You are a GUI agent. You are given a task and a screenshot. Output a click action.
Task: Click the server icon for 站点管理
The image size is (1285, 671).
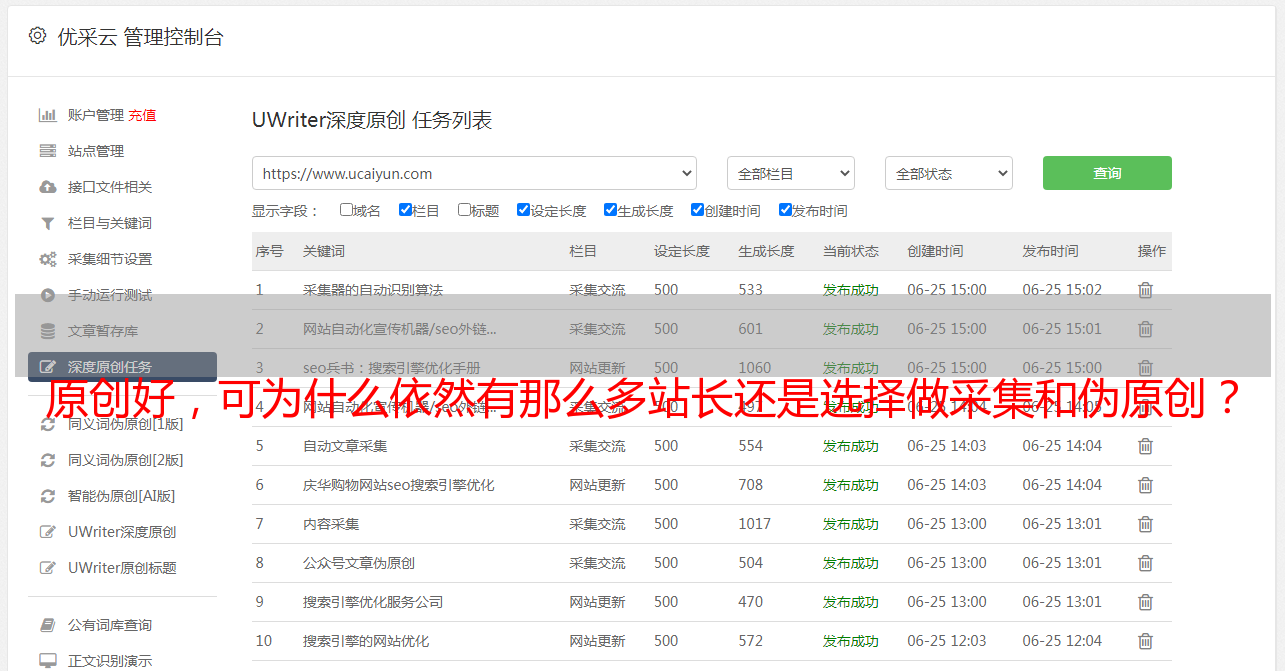tap(47, 151)
